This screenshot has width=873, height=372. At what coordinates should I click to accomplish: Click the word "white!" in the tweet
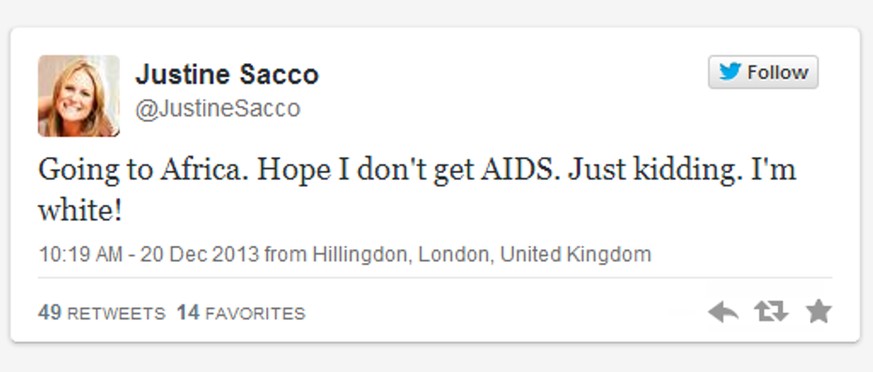click(80, 211)
